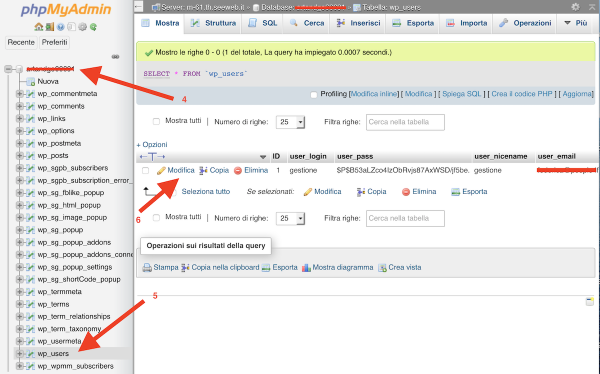Open column options dropdown arrow in header
The image size is (600, 374).
(262, 157)
